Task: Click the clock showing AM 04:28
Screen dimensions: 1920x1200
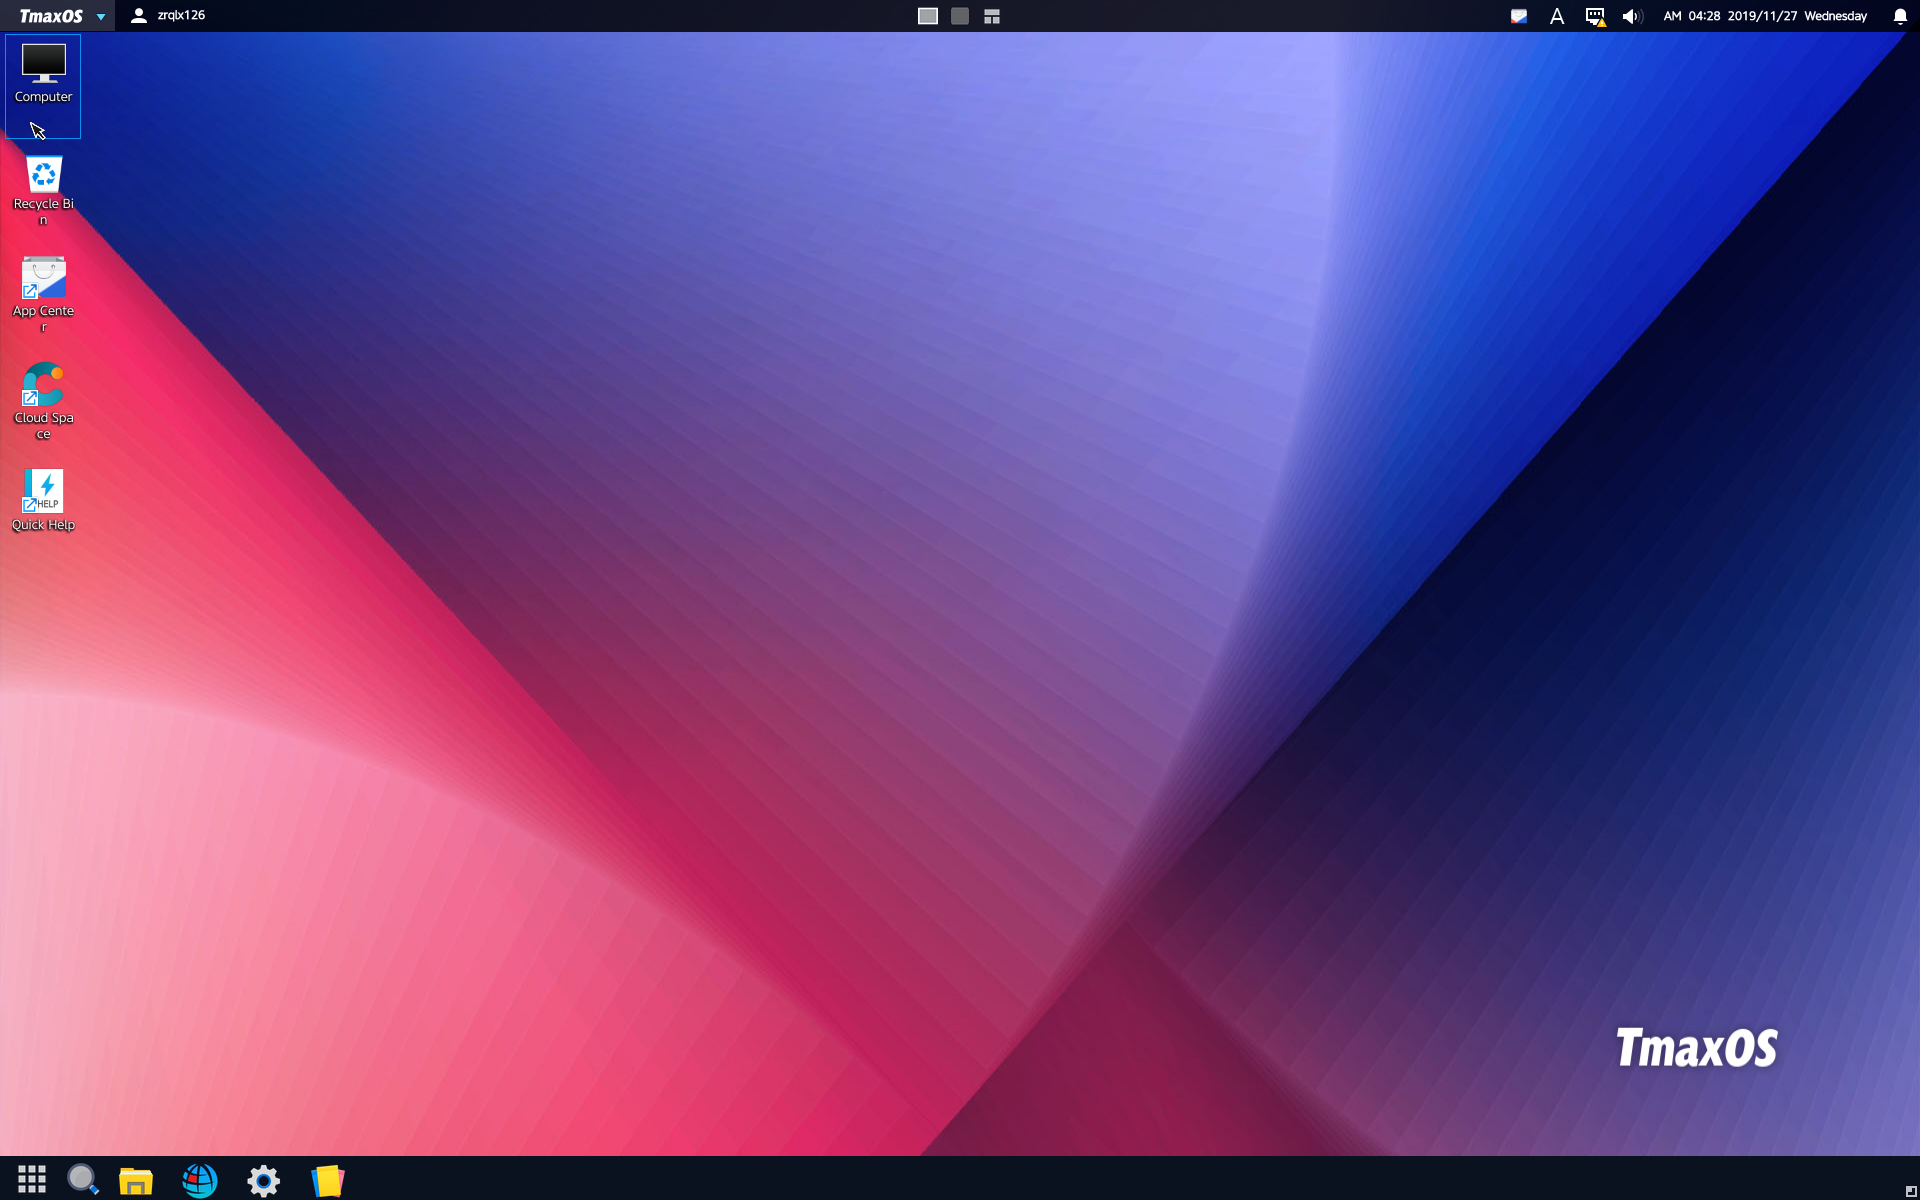Action: coord(1692,16)
